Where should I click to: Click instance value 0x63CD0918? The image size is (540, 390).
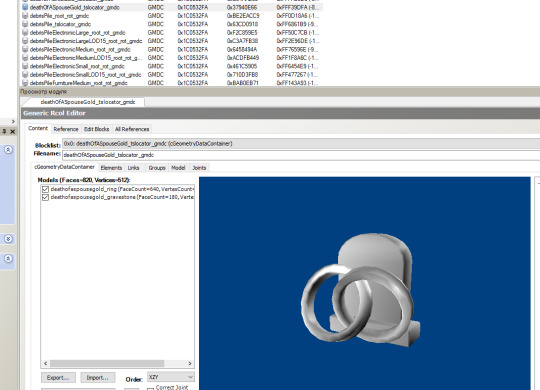[242, 24]
